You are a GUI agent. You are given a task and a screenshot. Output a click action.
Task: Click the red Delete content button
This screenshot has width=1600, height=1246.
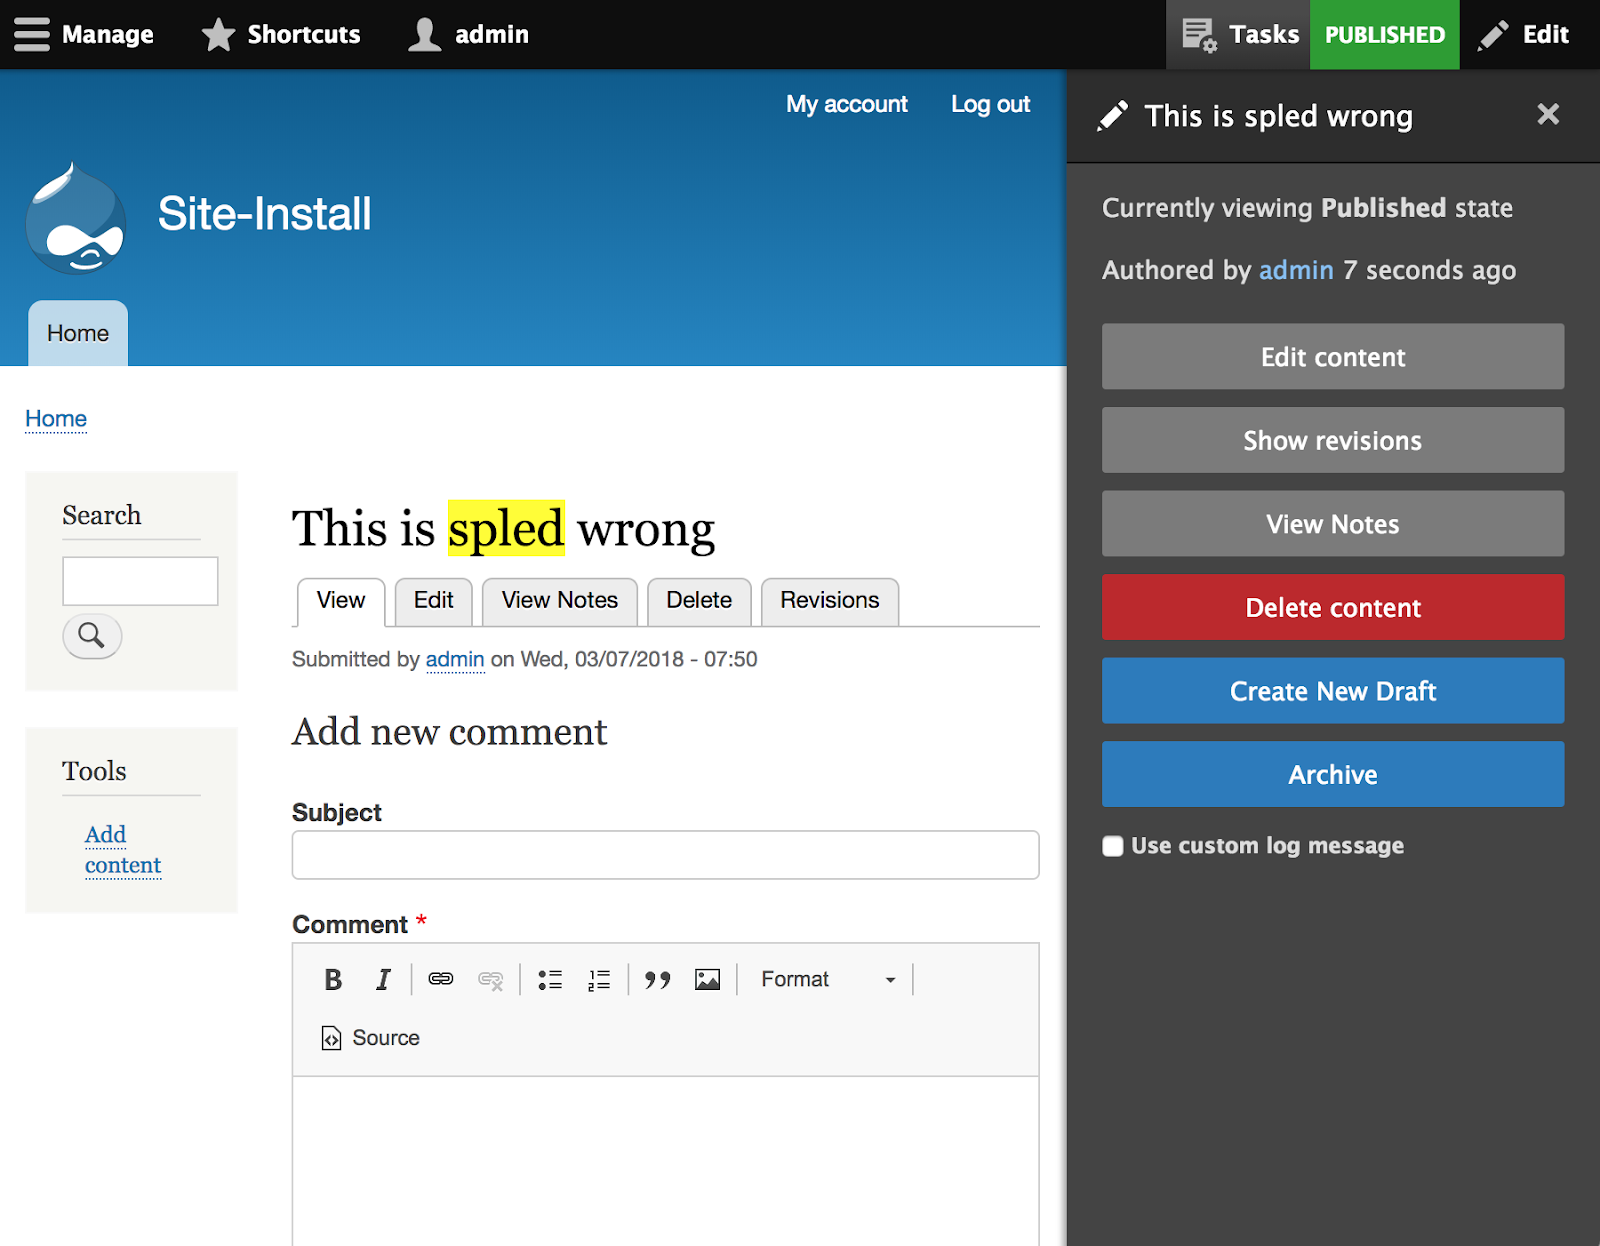(1333, 607)
